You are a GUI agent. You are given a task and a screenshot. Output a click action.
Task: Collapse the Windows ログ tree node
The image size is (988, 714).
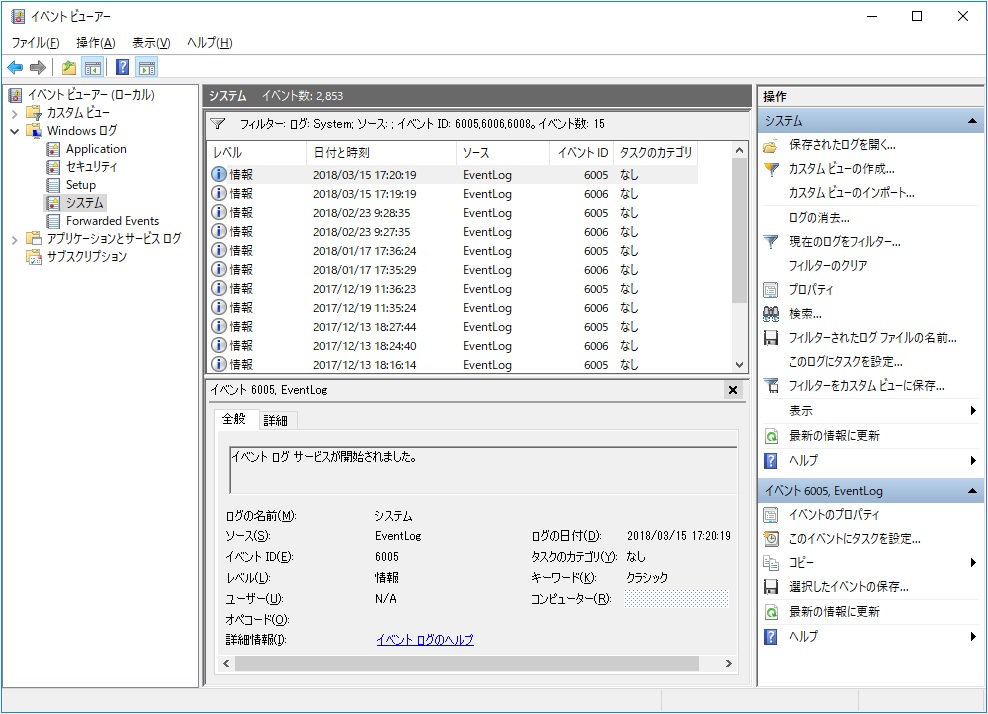tap(14, 132)
